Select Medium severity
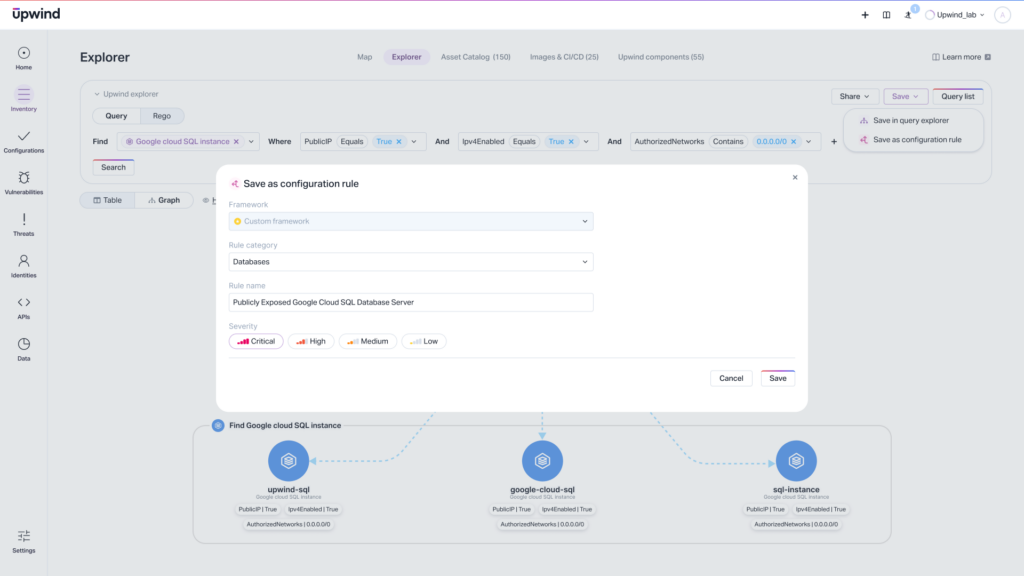Screen dimensions: 1024x576 368,342
